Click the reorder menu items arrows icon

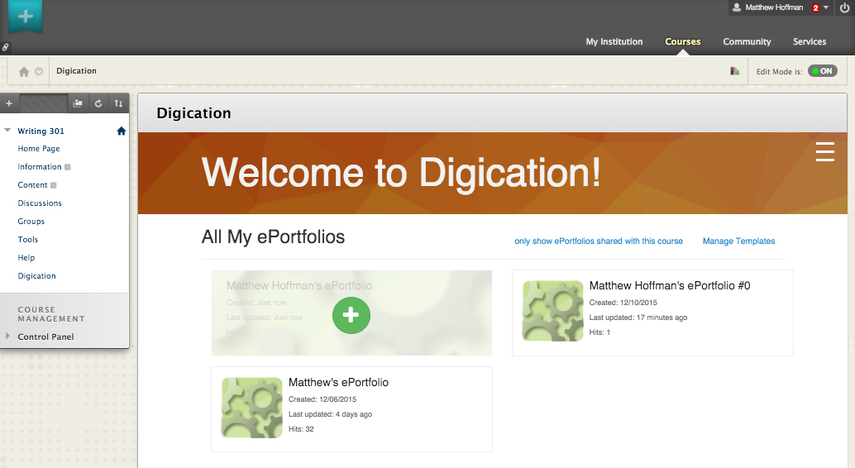[118, 103]
